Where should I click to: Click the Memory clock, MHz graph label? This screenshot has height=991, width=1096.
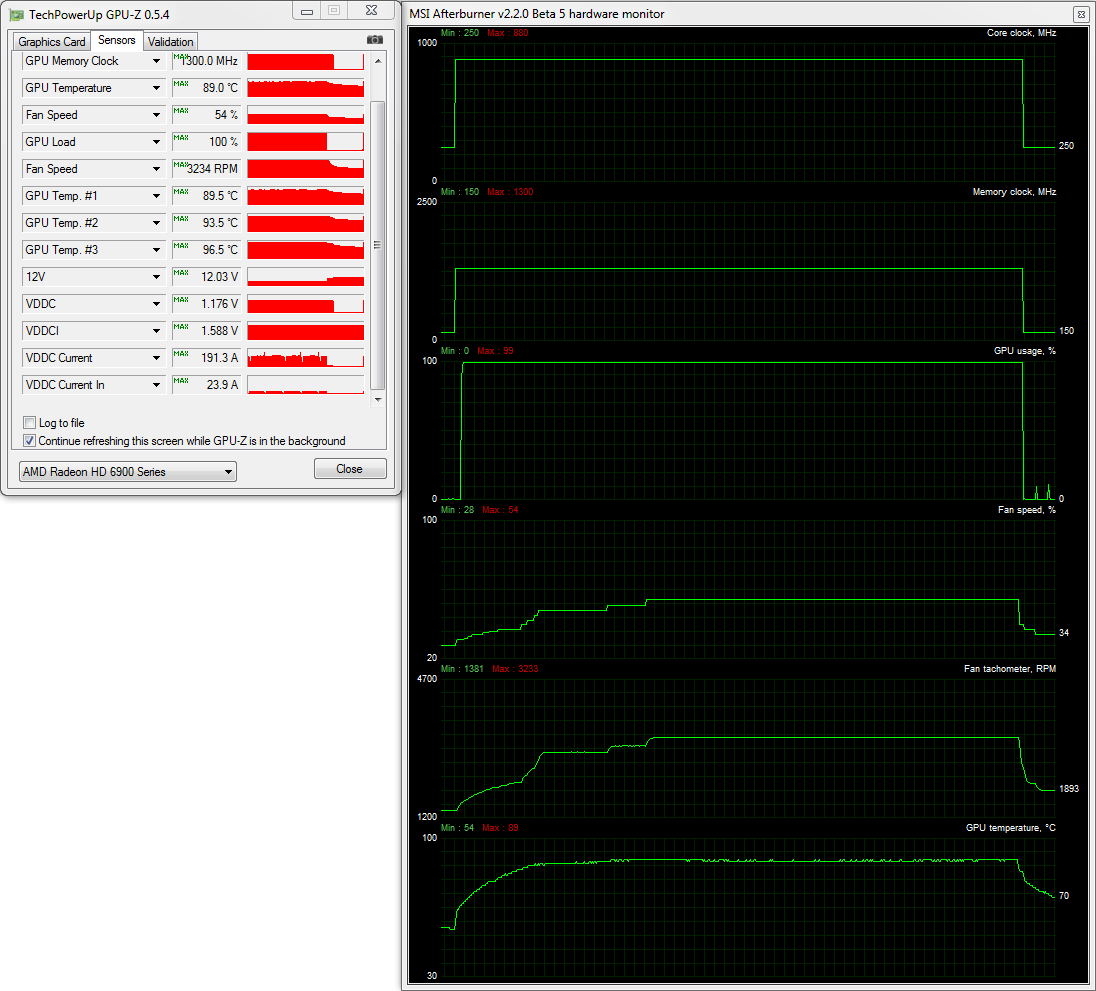pyautogui.click(x=1014, y=191)
